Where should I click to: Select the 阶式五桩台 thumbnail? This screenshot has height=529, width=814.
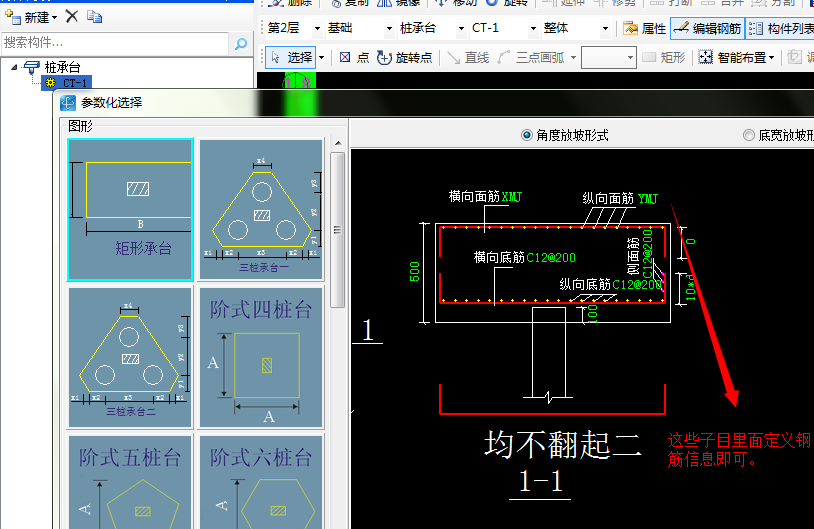[x=130, y=482]
